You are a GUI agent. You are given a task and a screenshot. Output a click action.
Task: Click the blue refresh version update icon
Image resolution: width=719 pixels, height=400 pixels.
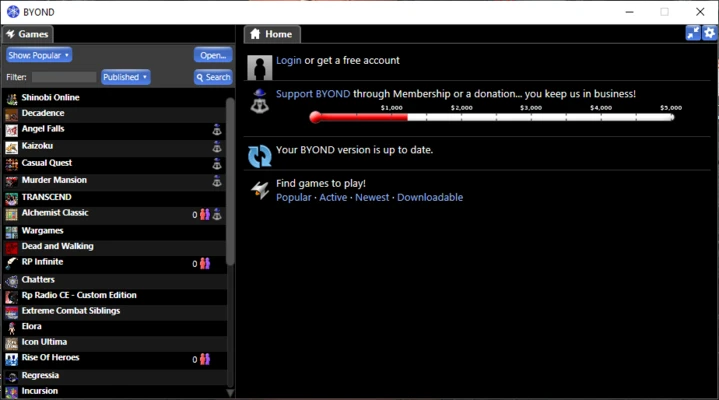point(259,155)
